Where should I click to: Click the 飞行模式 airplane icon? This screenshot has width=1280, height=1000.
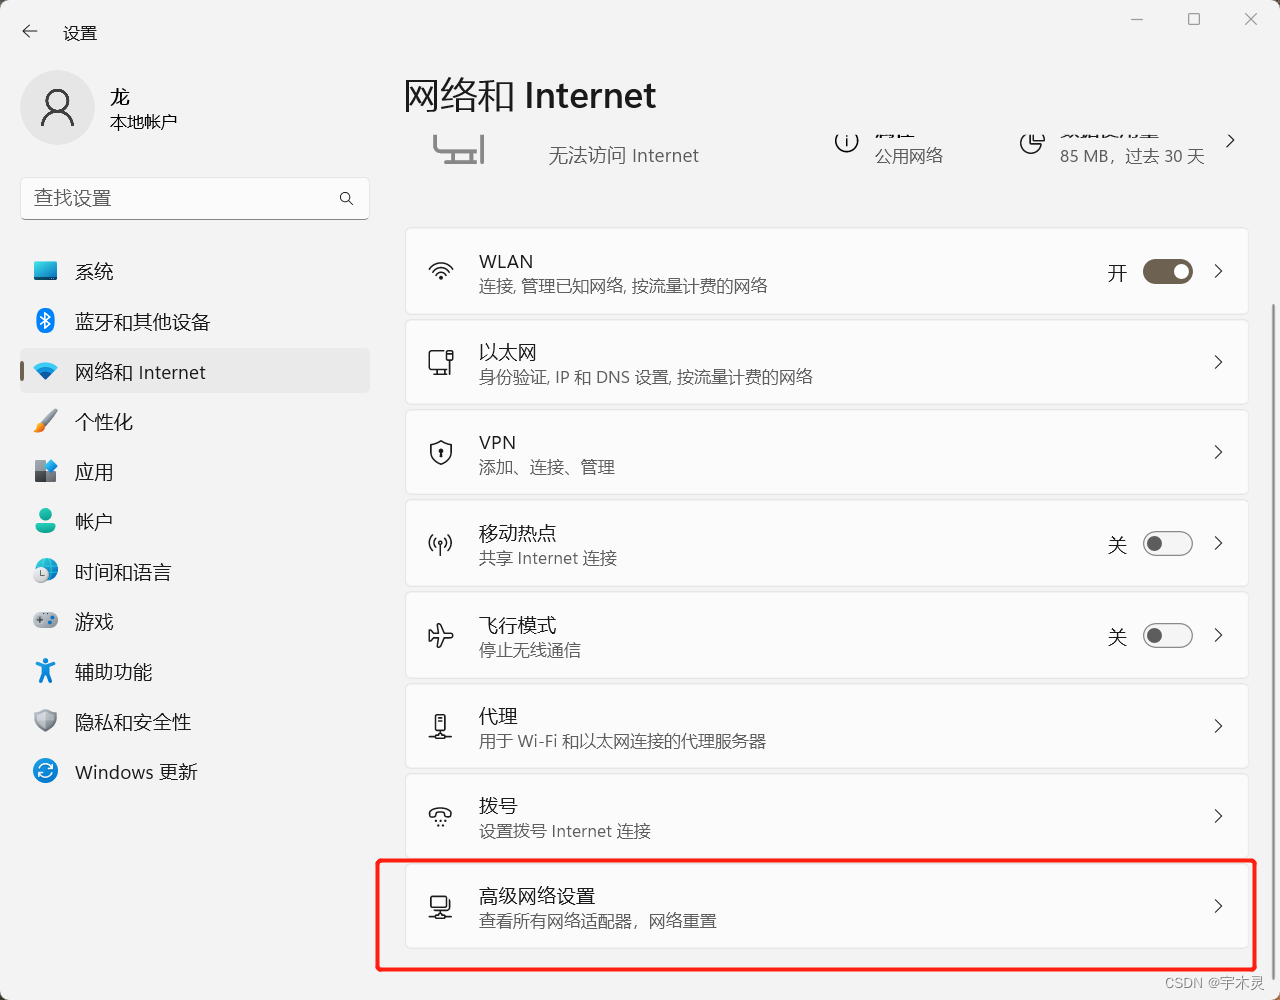(x=441, y=636)
